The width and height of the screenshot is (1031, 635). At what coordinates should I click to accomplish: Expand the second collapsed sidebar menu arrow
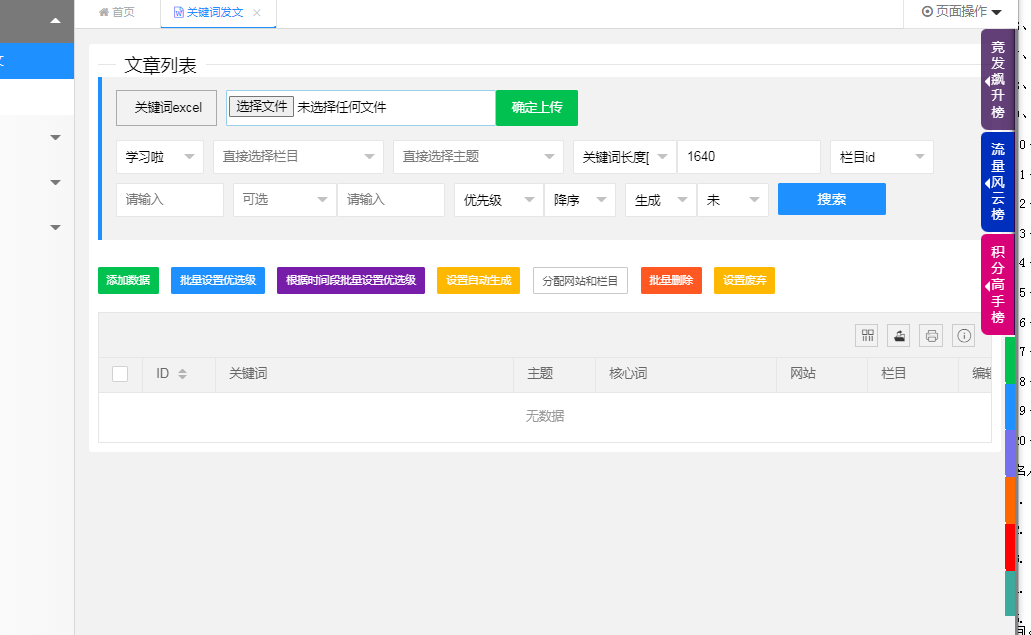(56, 182)
